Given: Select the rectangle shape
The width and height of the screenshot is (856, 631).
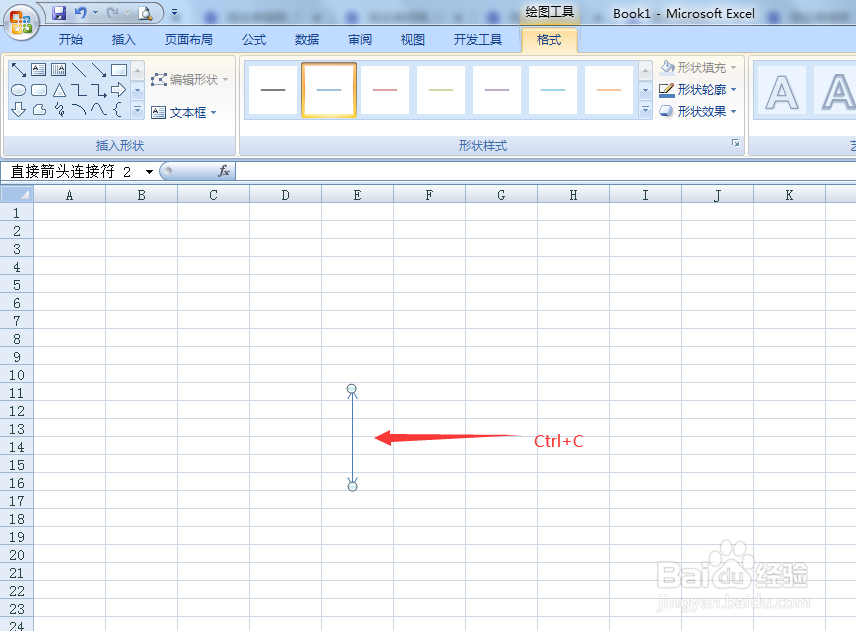Looking at the screenshot, I should click(119, 70).
